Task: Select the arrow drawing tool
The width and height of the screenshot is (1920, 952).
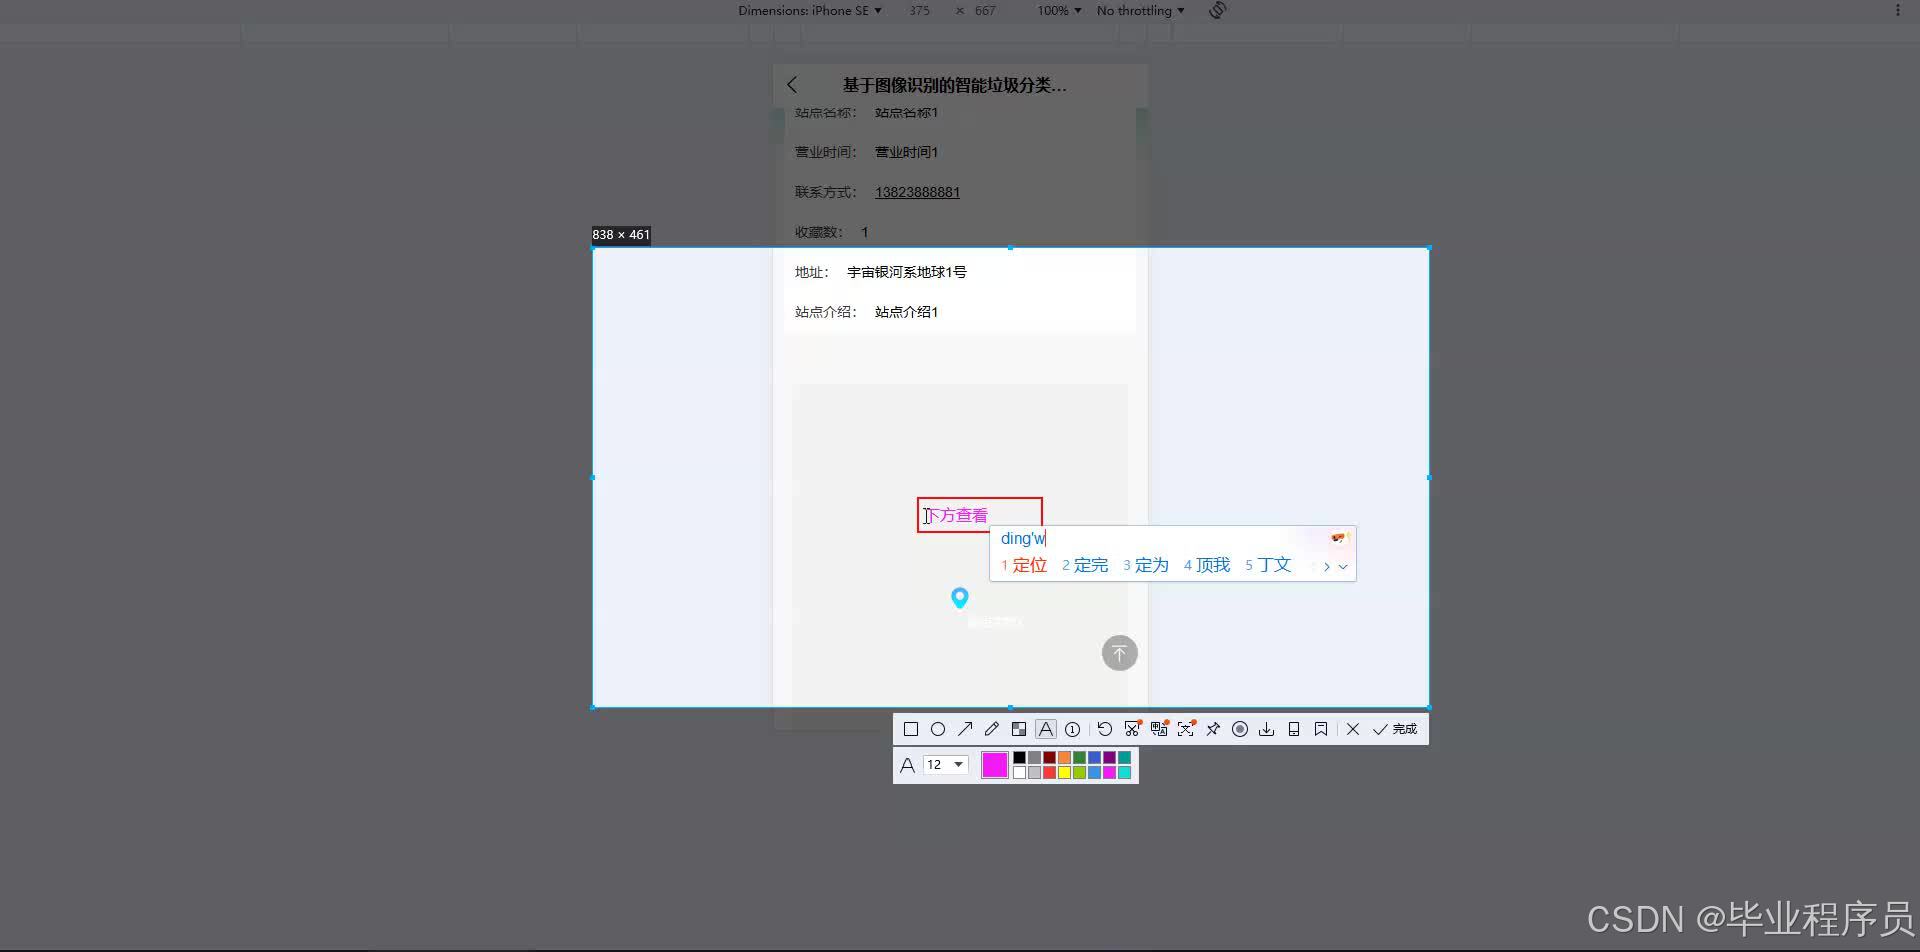Action: [x=965, y=729]
